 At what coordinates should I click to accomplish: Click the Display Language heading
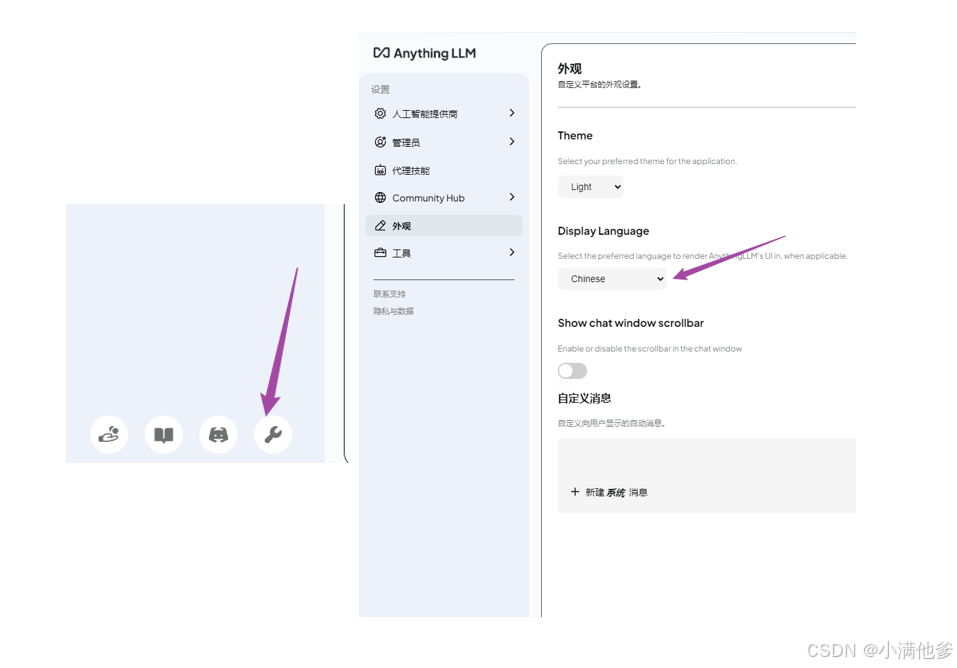603,231
